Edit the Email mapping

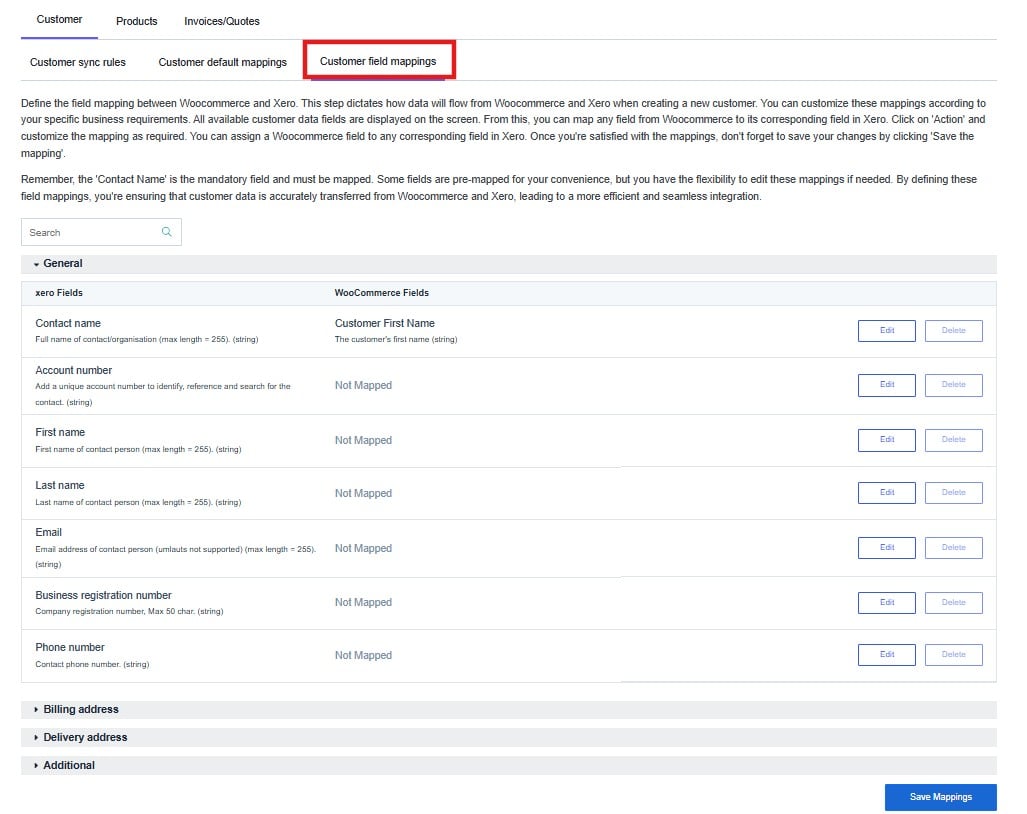tap(886, 547)
